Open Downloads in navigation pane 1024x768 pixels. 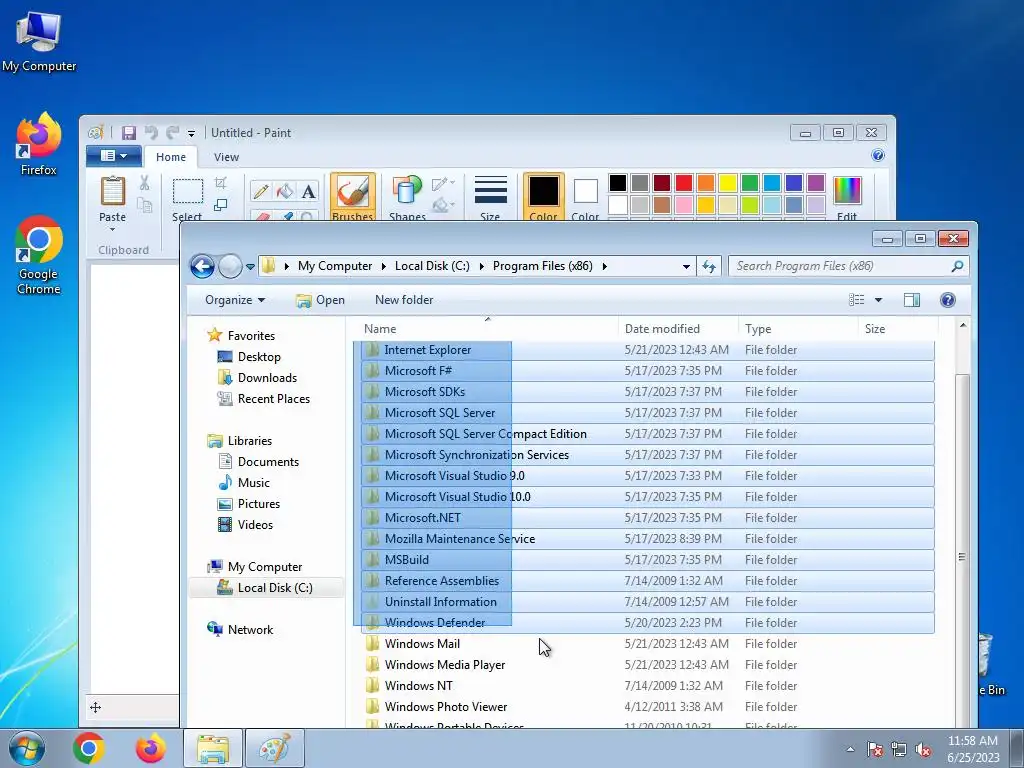[x=266, y=378]
